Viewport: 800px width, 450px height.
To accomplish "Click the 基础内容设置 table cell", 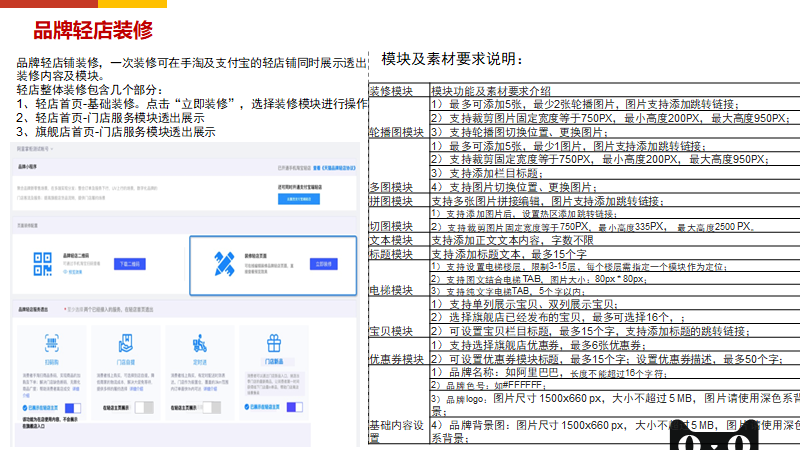I will click(x=399, y=405).
